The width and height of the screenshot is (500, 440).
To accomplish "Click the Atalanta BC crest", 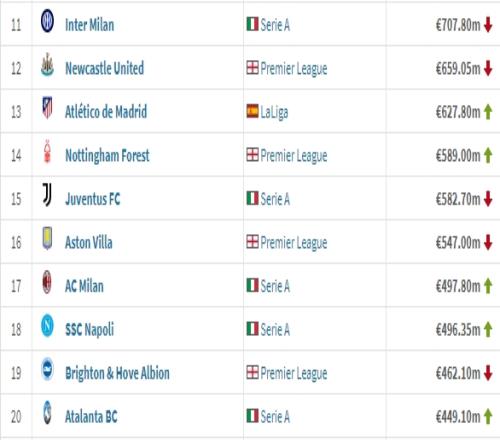I will pos(47,413).
